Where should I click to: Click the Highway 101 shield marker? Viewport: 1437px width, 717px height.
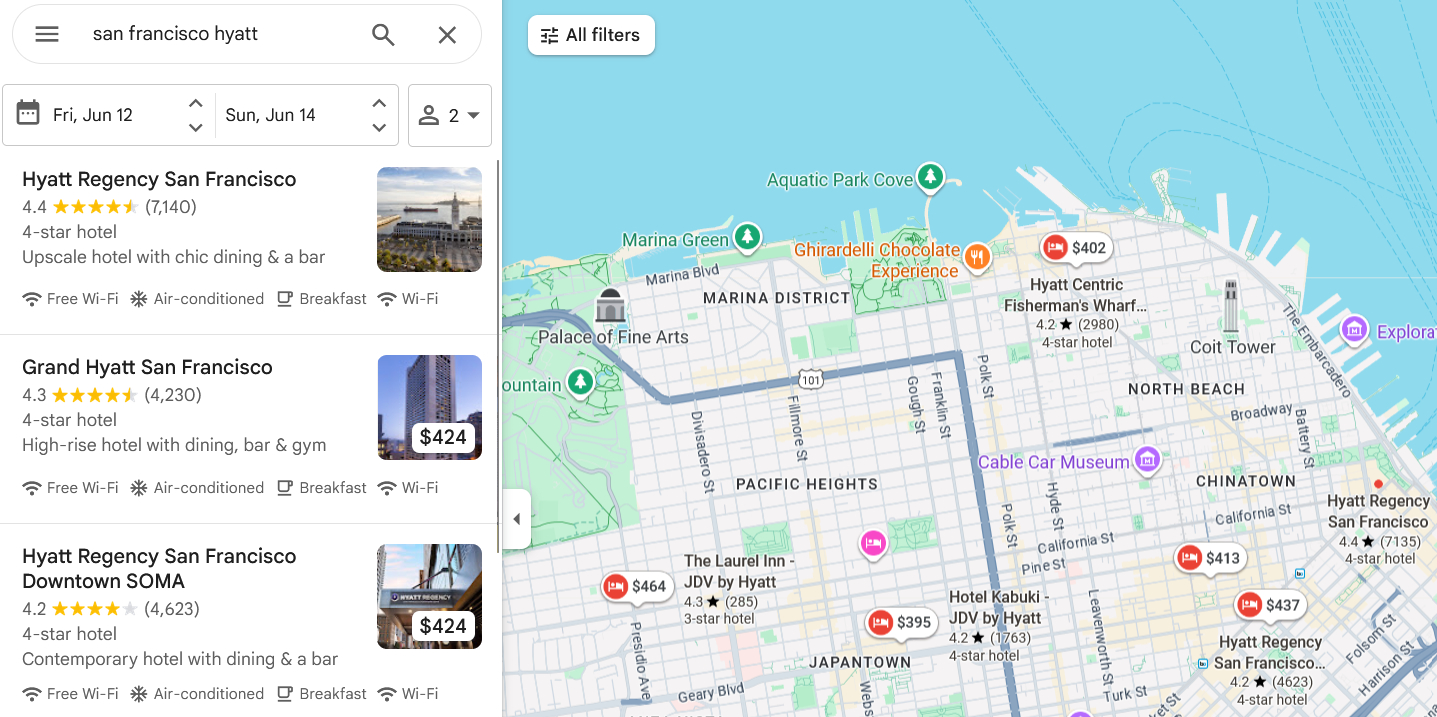[810, 379]
